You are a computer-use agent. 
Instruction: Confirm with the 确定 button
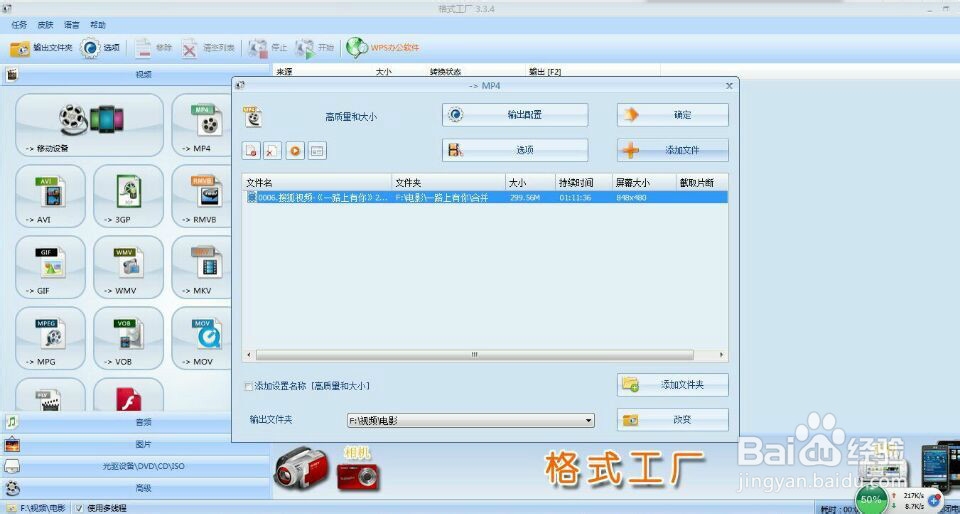pos(673,115)
